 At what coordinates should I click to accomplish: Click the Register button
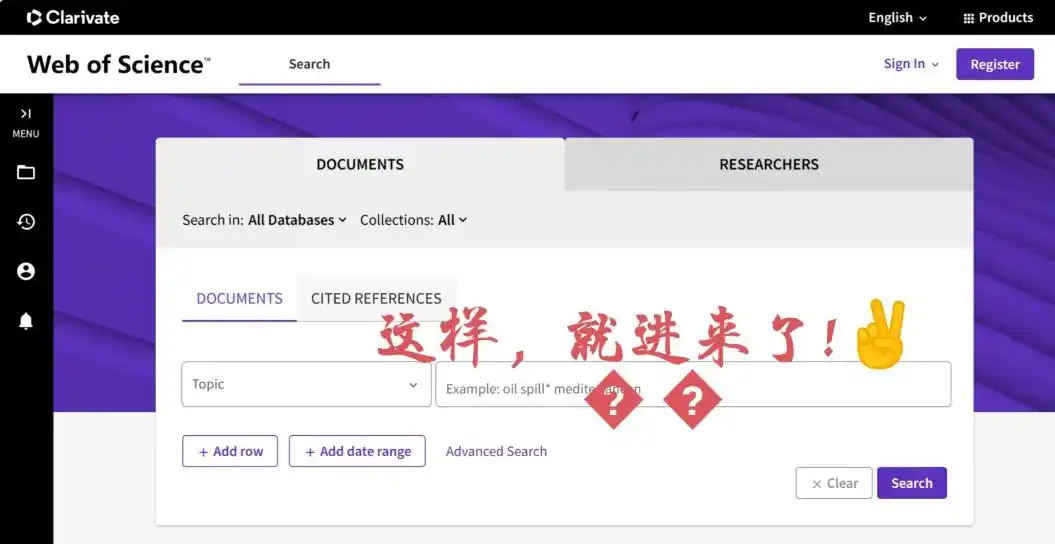[x=995, y=65]
